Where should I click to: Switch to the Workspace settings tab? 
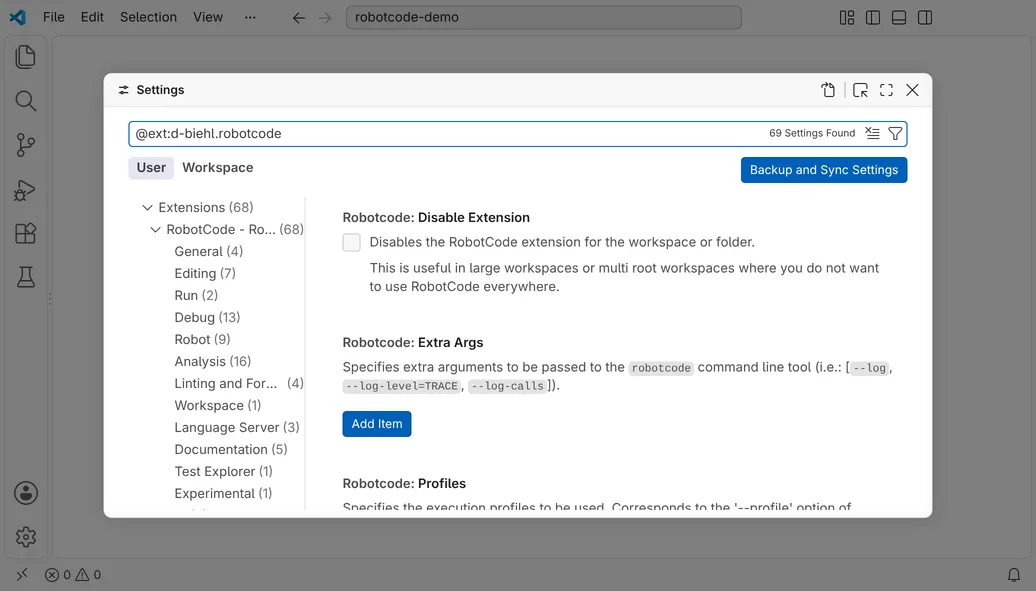[217, 168]
